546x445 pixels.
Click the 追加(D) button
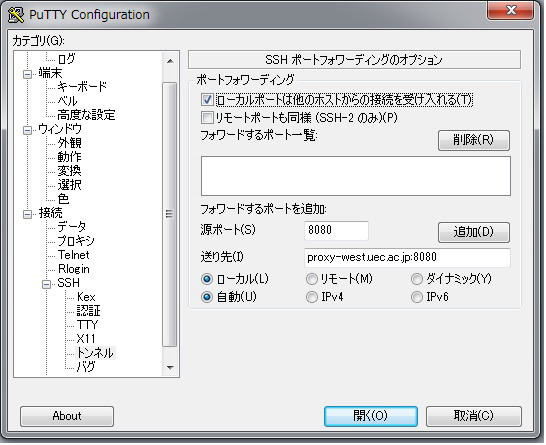point(474,232)
